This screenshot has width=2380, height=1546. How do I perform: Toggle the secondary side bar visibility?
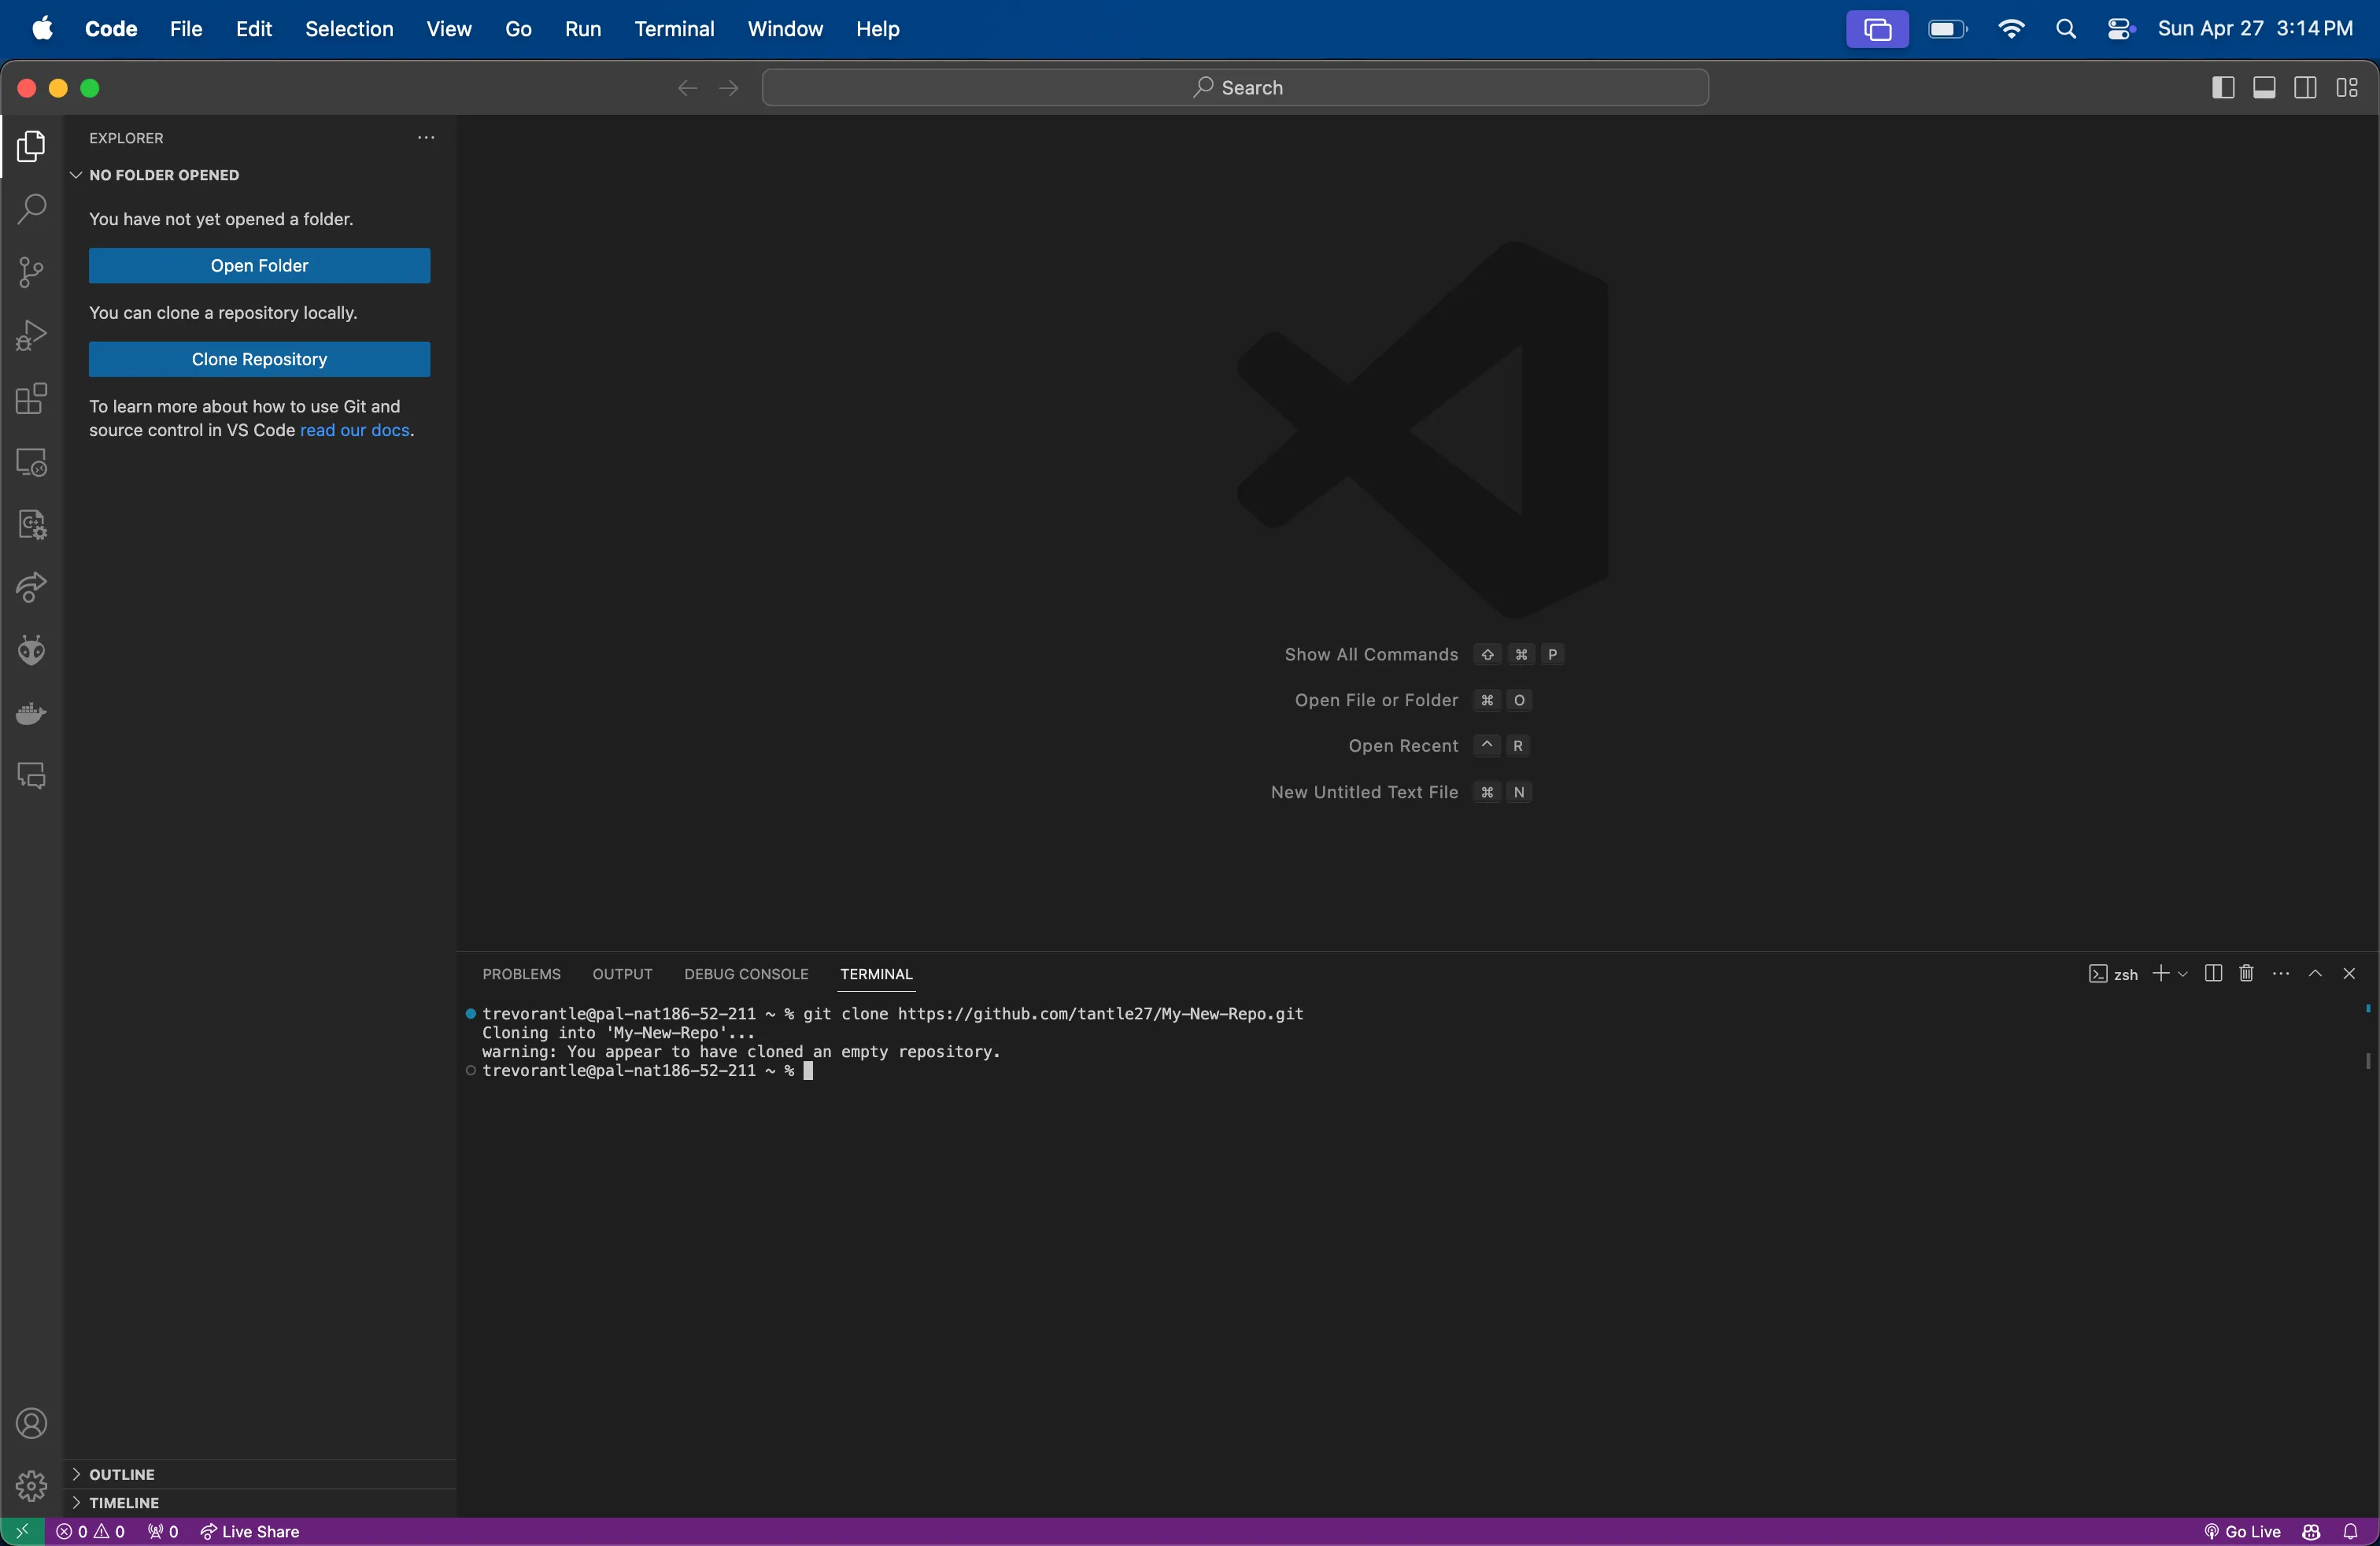coord(2306,88)
